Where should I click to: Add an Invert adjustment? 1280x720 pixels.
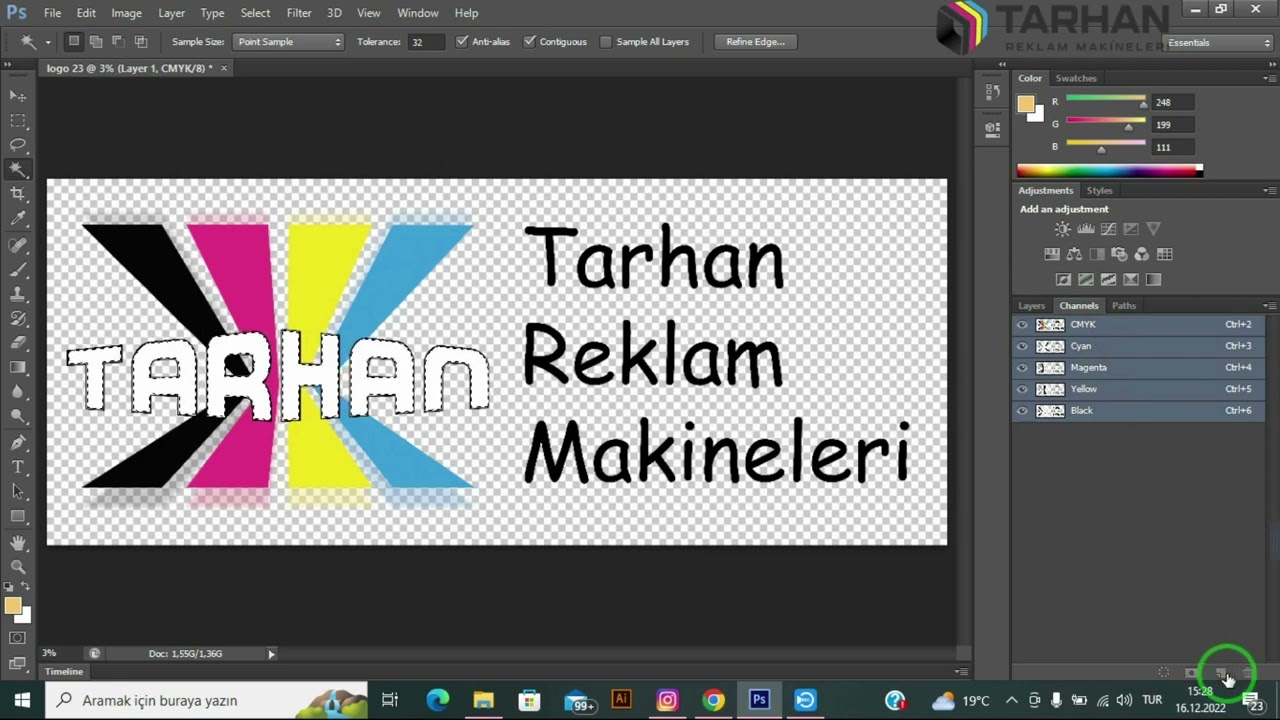(x=1063, y=279)
